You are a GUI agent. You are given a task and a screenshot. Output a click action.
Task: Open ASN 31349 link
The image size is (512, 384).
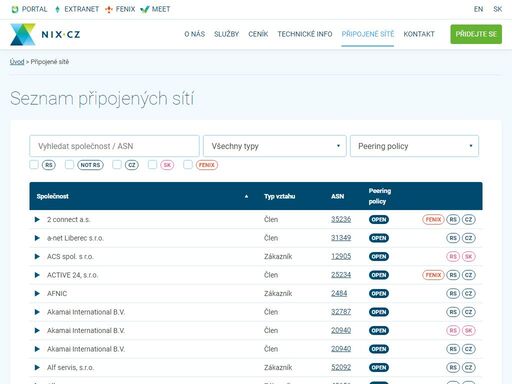341,238
